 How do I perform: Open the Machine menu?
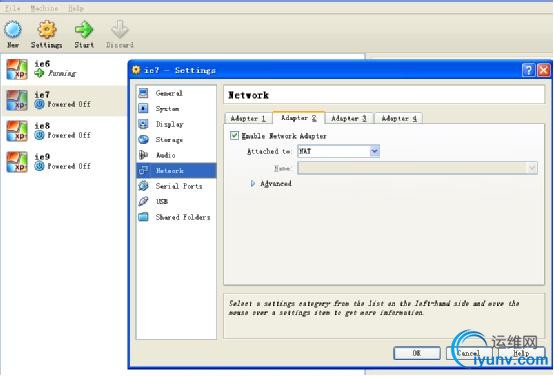[x=44, y=8]
